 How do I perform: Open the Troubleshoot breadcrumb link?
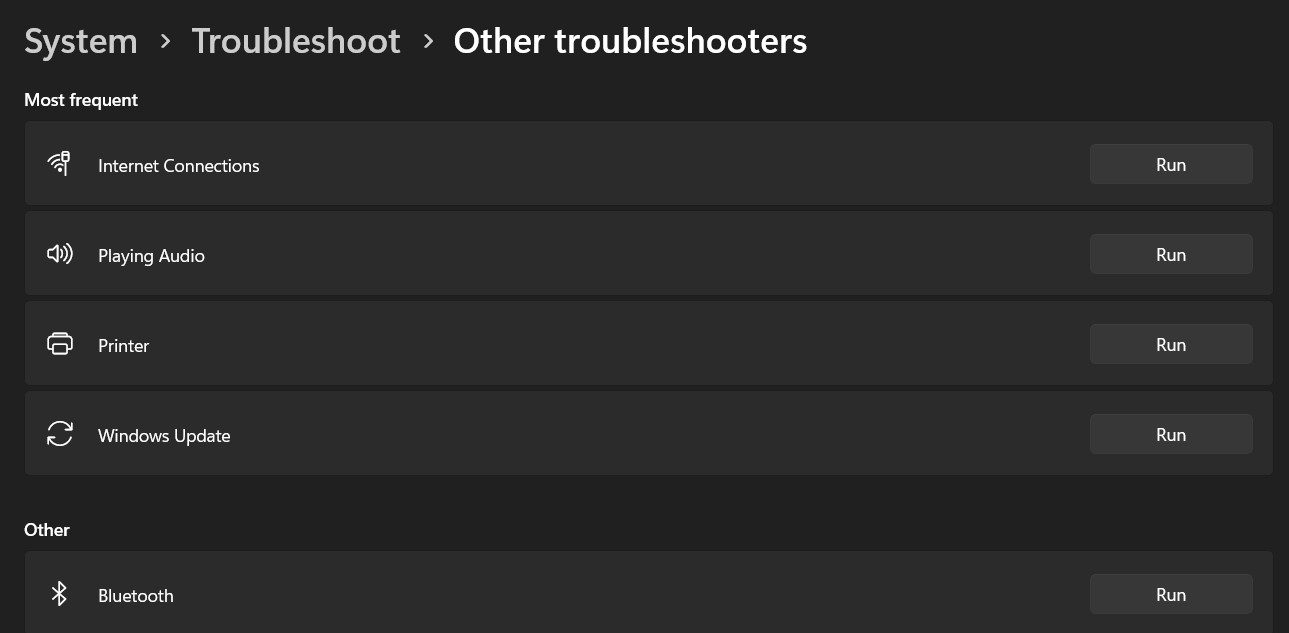coord(296,41)
